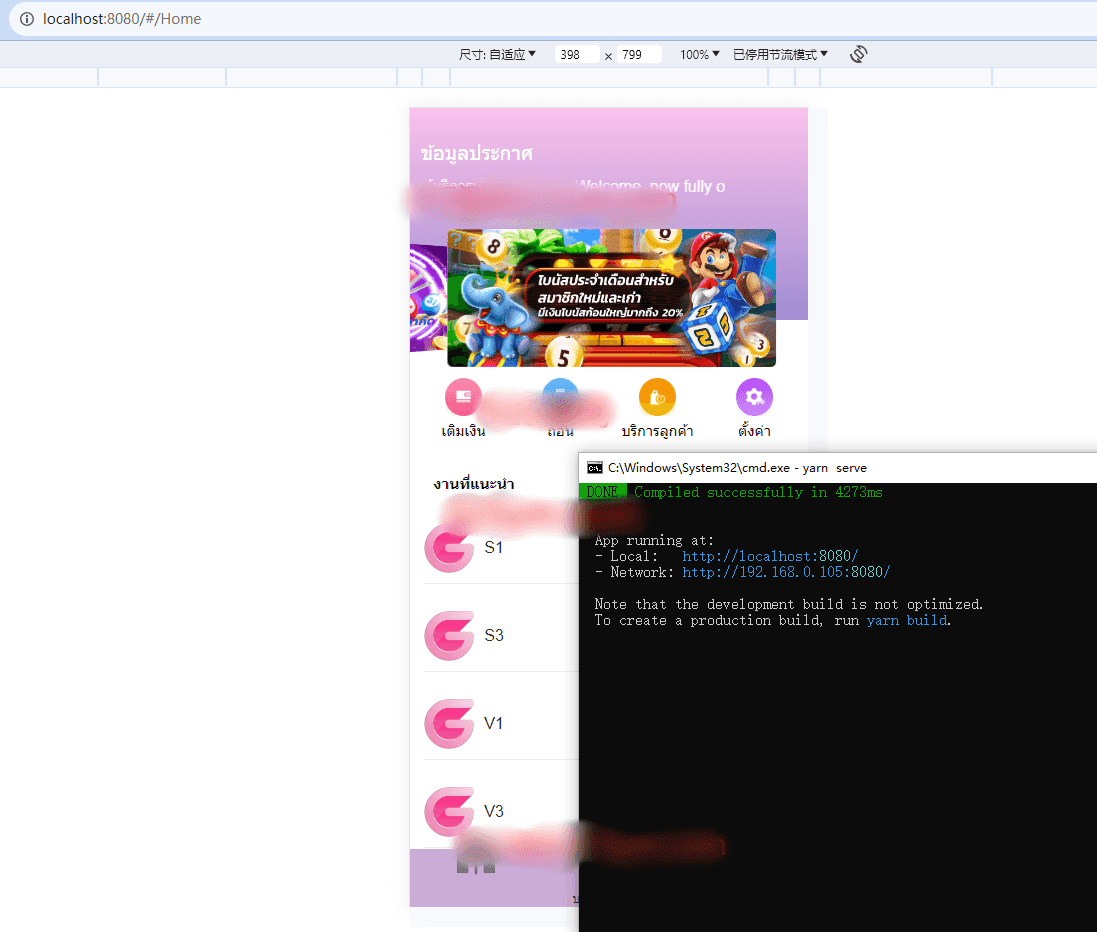This screenshot has height=932, width=1097.
Task: Open the purple settings gear icon
Action: [754, 397]
